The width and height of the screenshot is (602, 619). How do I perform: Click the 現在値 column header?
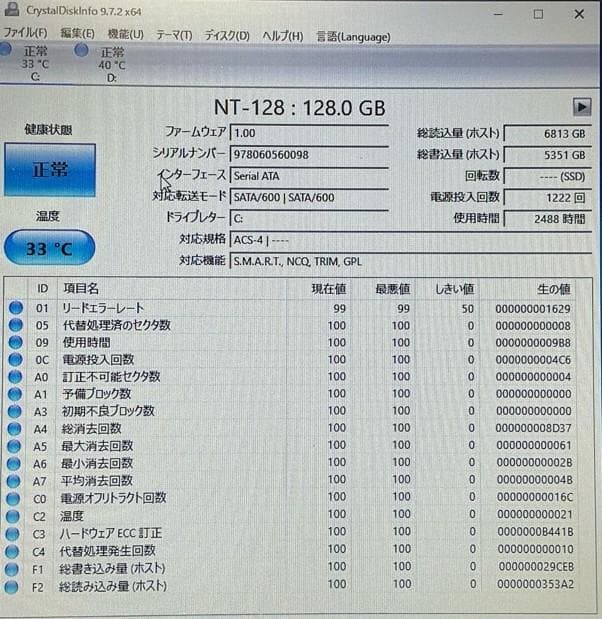point(319,289)
